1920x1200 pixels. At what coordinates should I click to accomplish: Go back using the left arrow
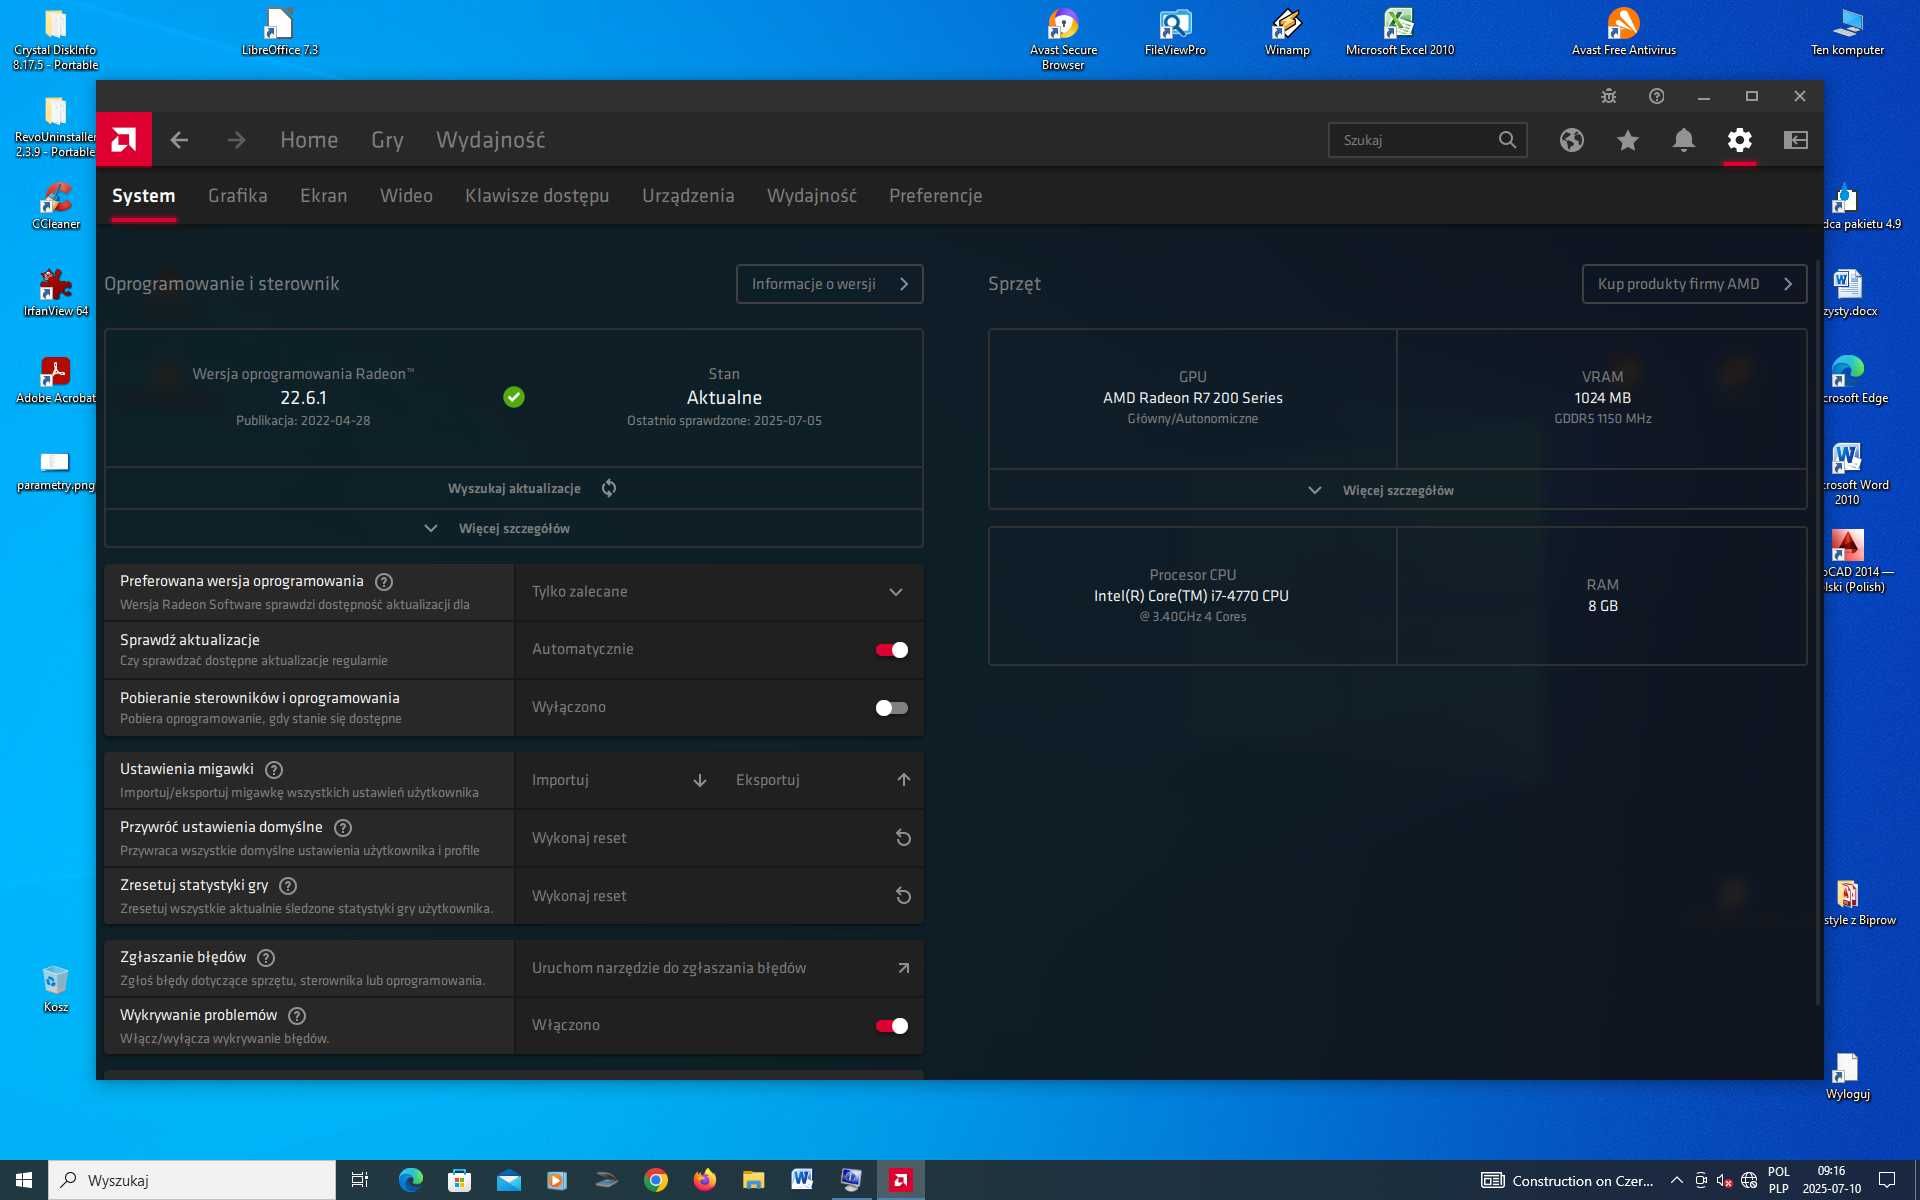click(179, 140)
